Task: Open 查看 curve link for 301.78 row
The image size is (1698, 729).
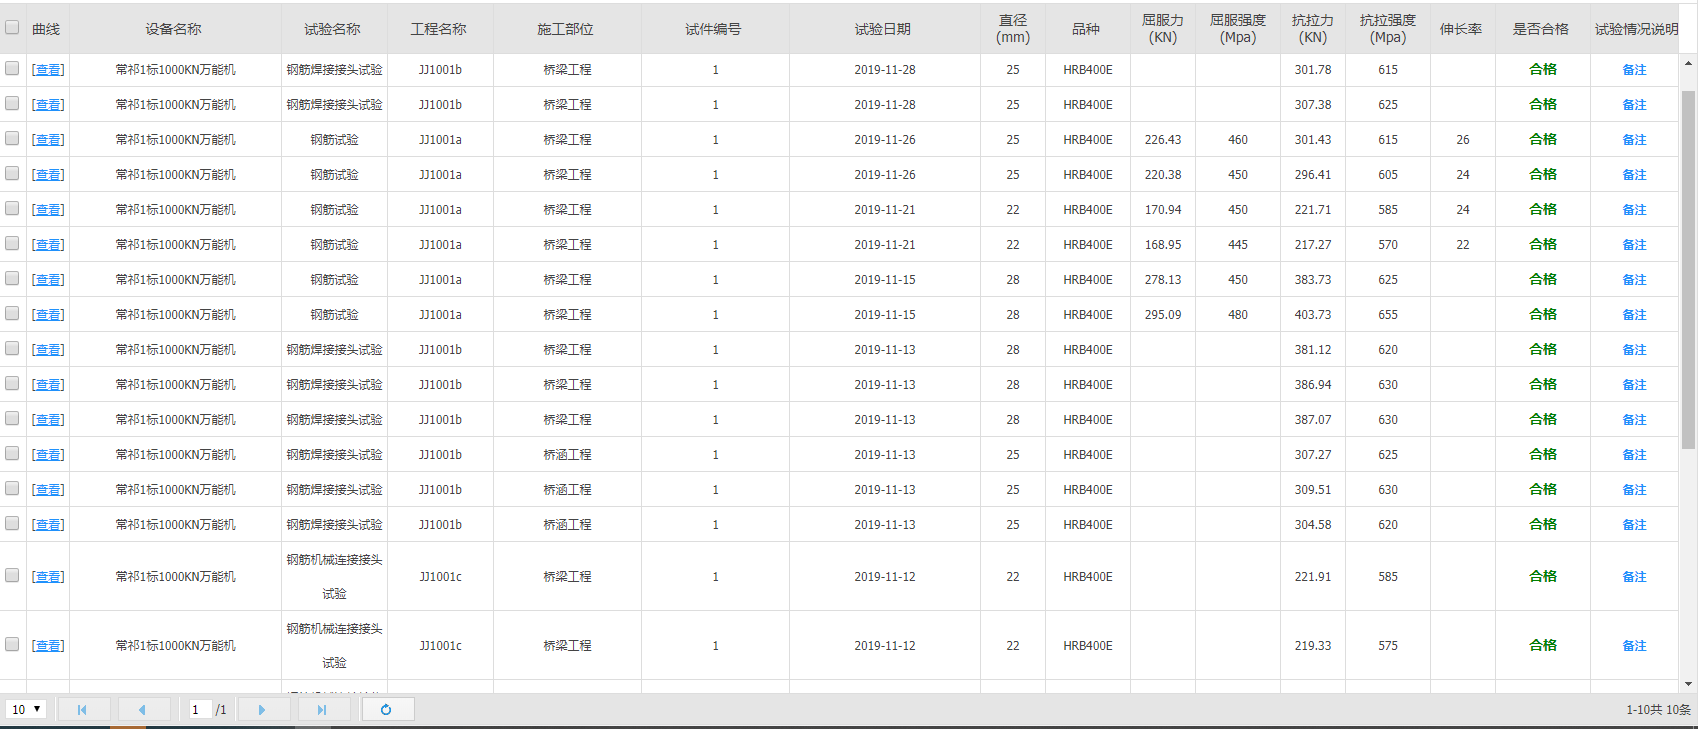Action: [48, 70]
